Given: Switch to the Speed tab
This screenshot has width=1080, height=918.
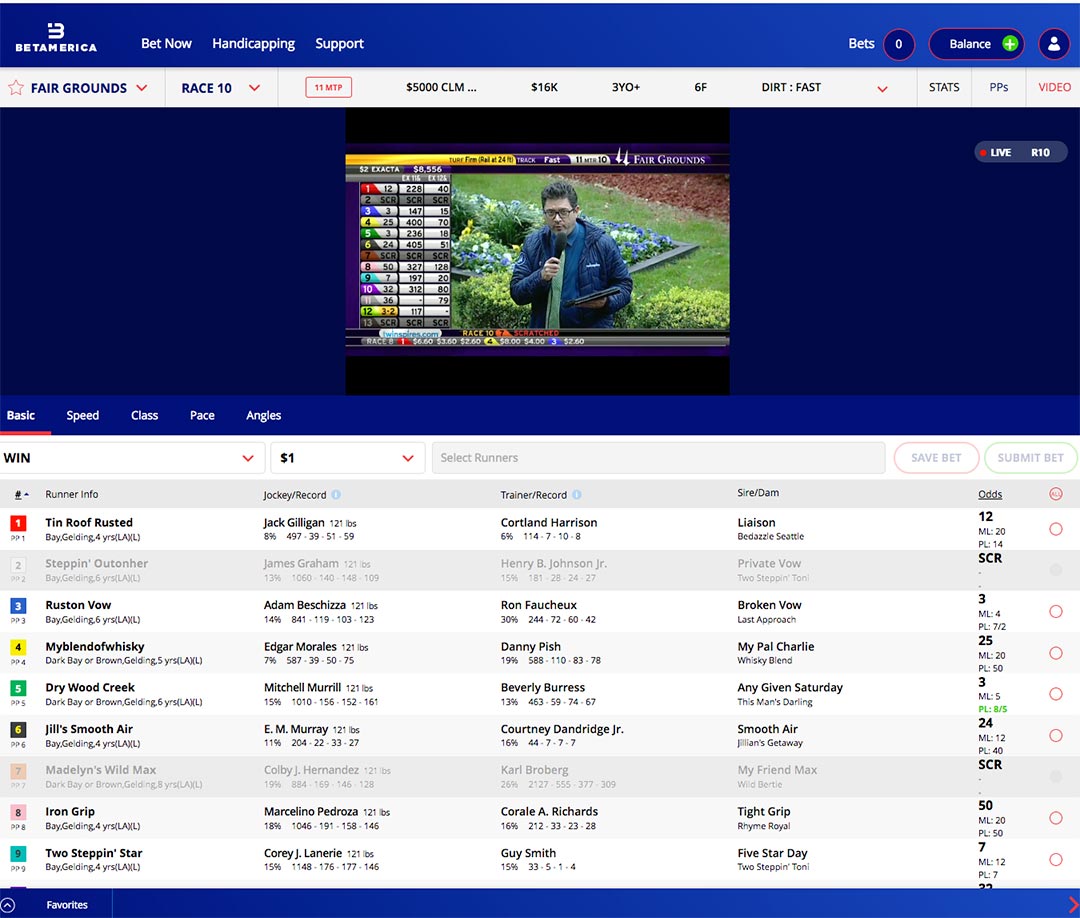Looking at the screenshot, I should (82, 416).
